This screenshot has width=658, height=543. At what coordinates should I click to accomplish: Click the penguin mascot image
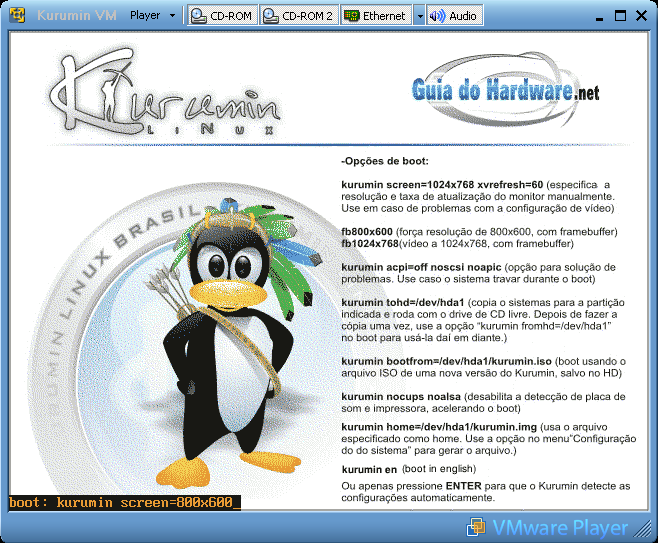235,344
